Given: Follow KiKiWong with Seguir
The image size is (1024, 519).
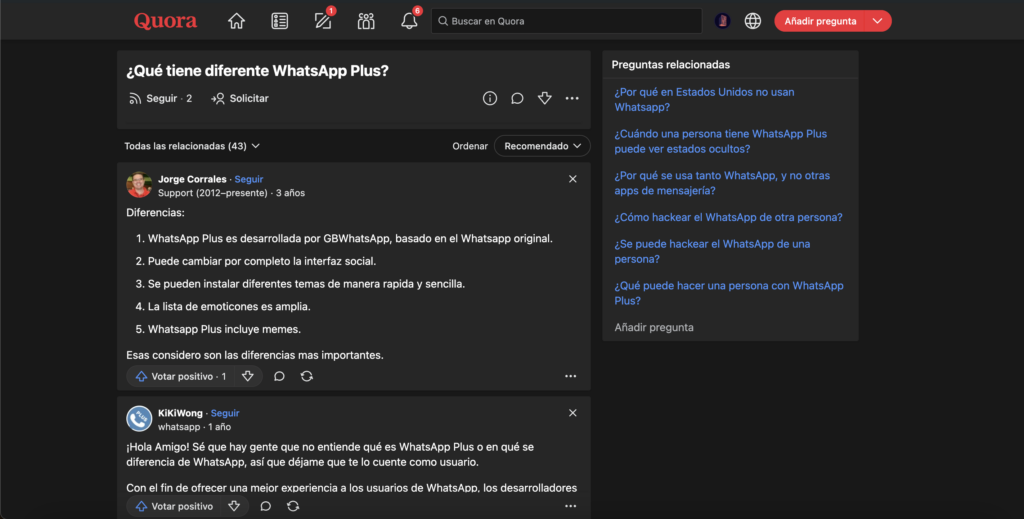Looking at the screenshot, I should [225, 413].
